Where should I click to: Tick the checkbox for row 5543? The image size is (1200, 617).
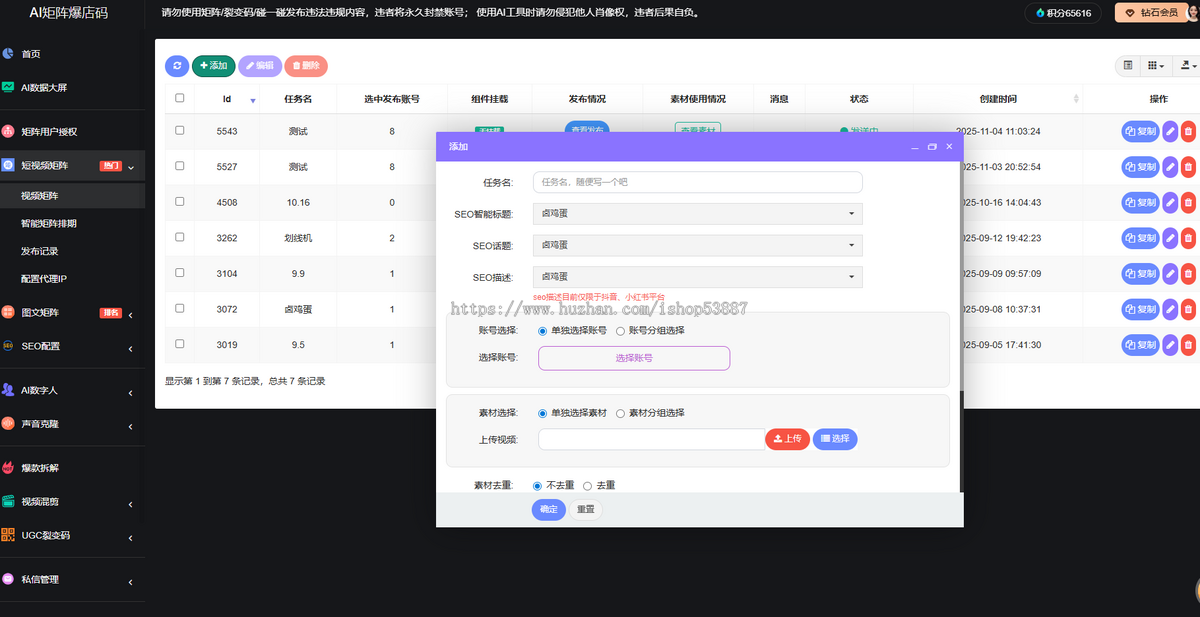pyautogui.click(x=180, y=130)
